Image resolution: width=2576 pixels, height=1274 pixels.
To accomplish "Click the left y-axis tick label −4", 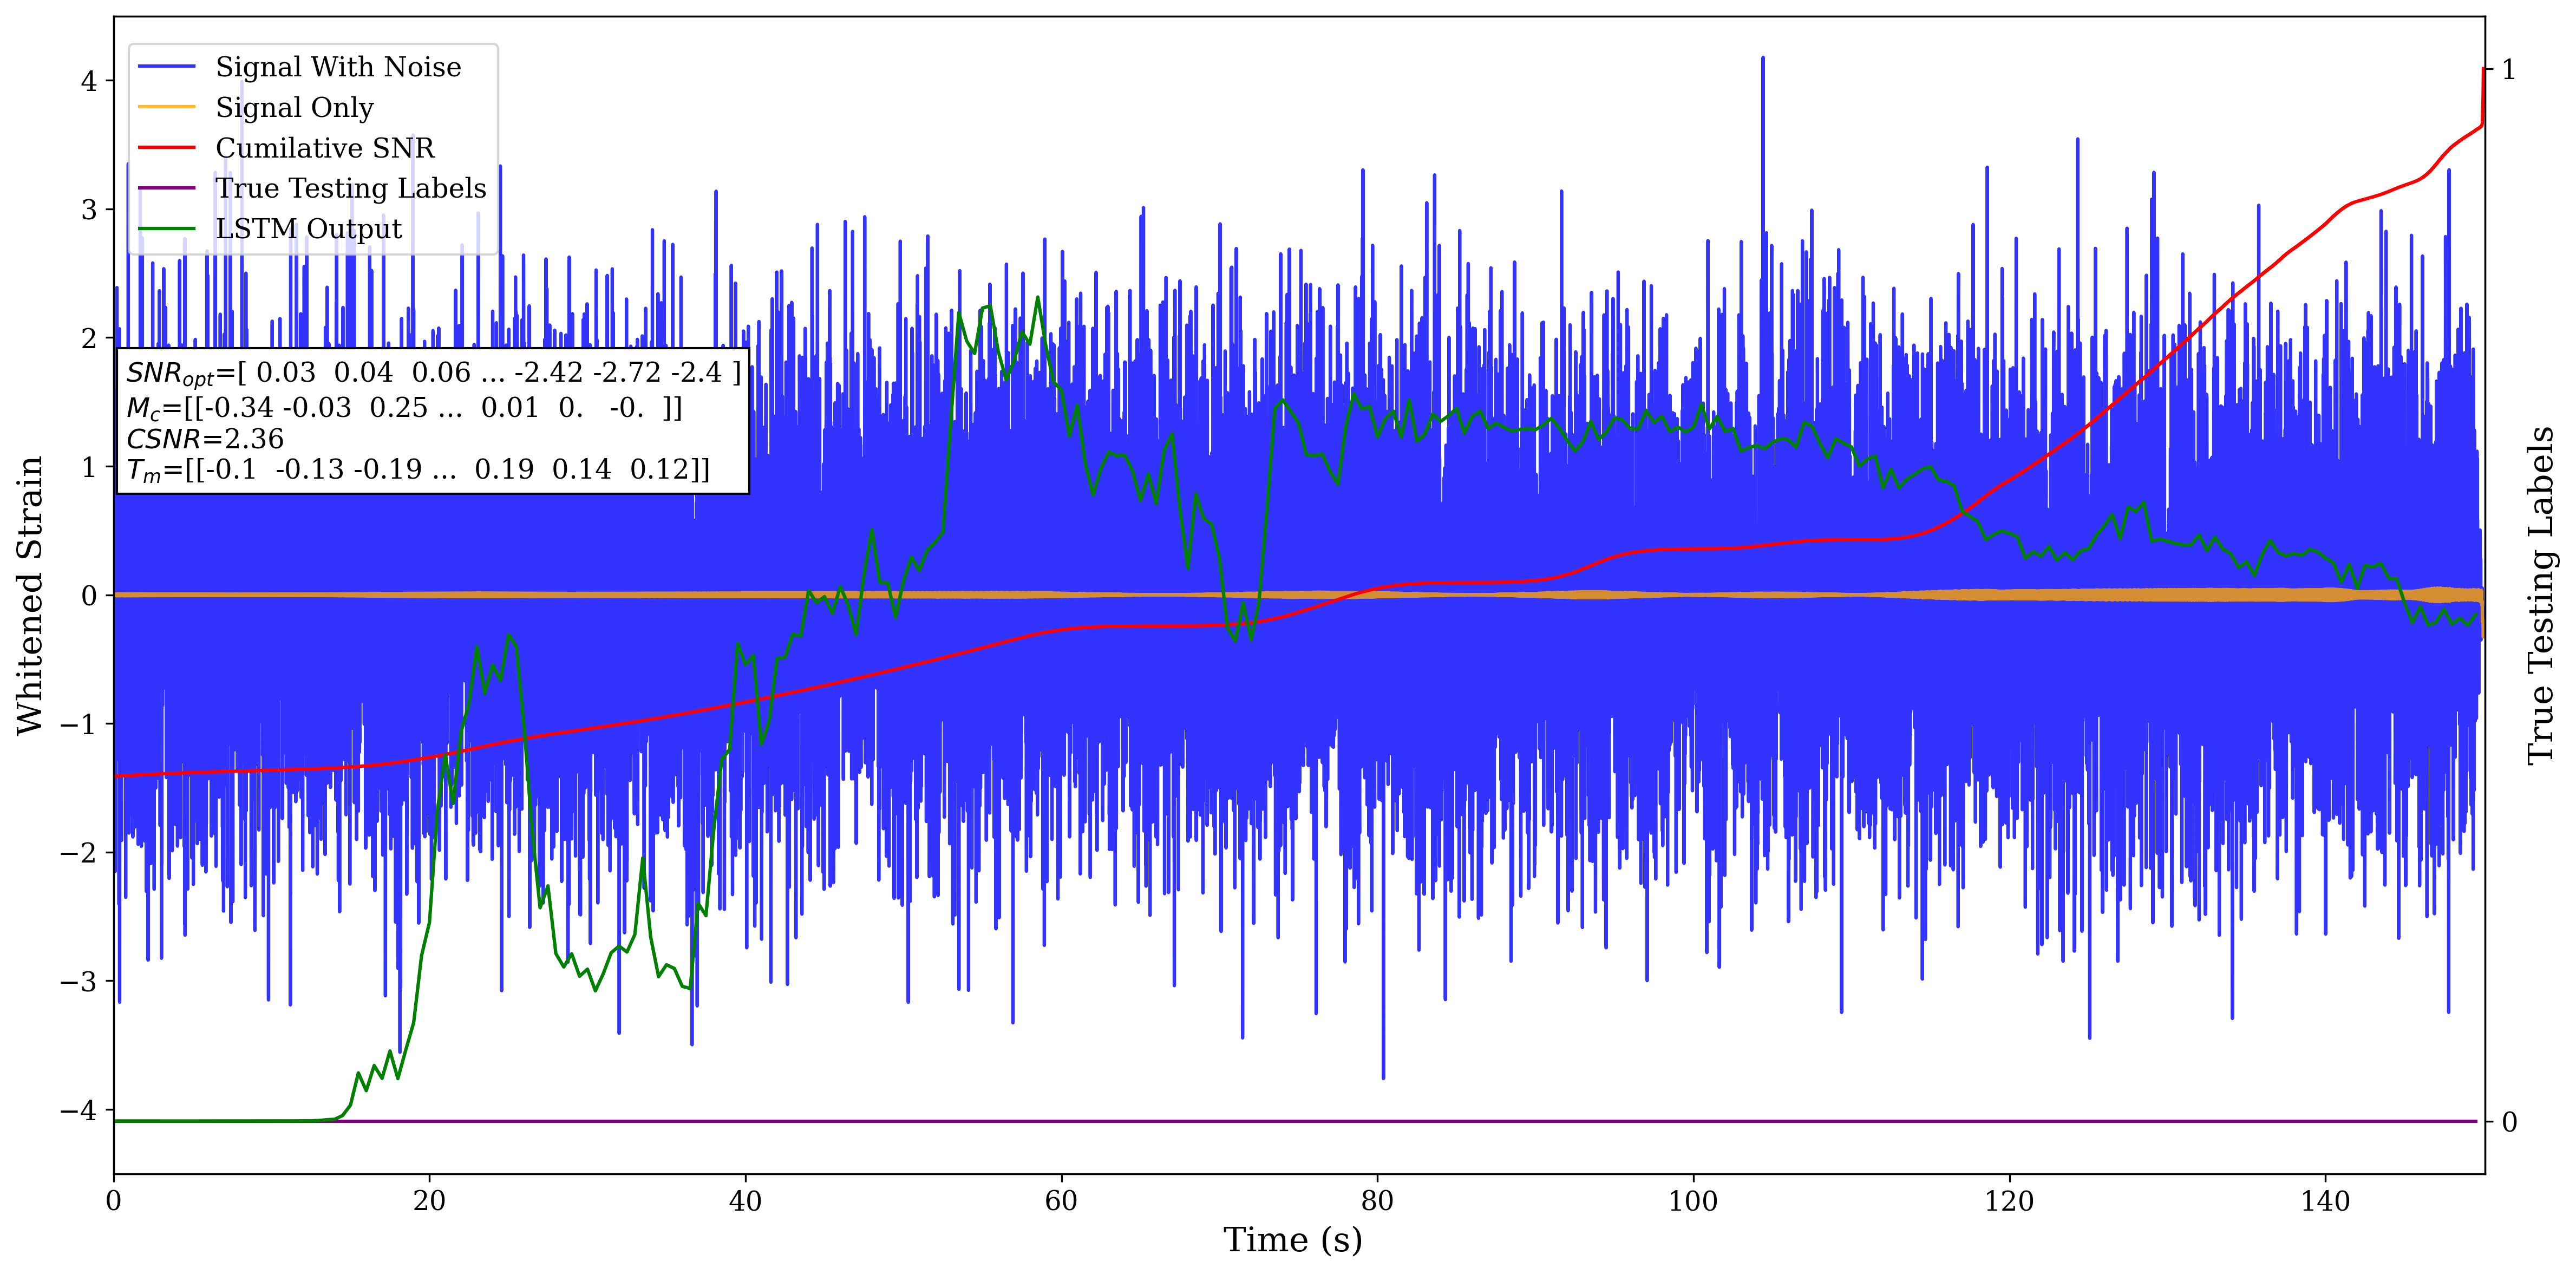I will pyautogui.click(x=78, y=1110).
